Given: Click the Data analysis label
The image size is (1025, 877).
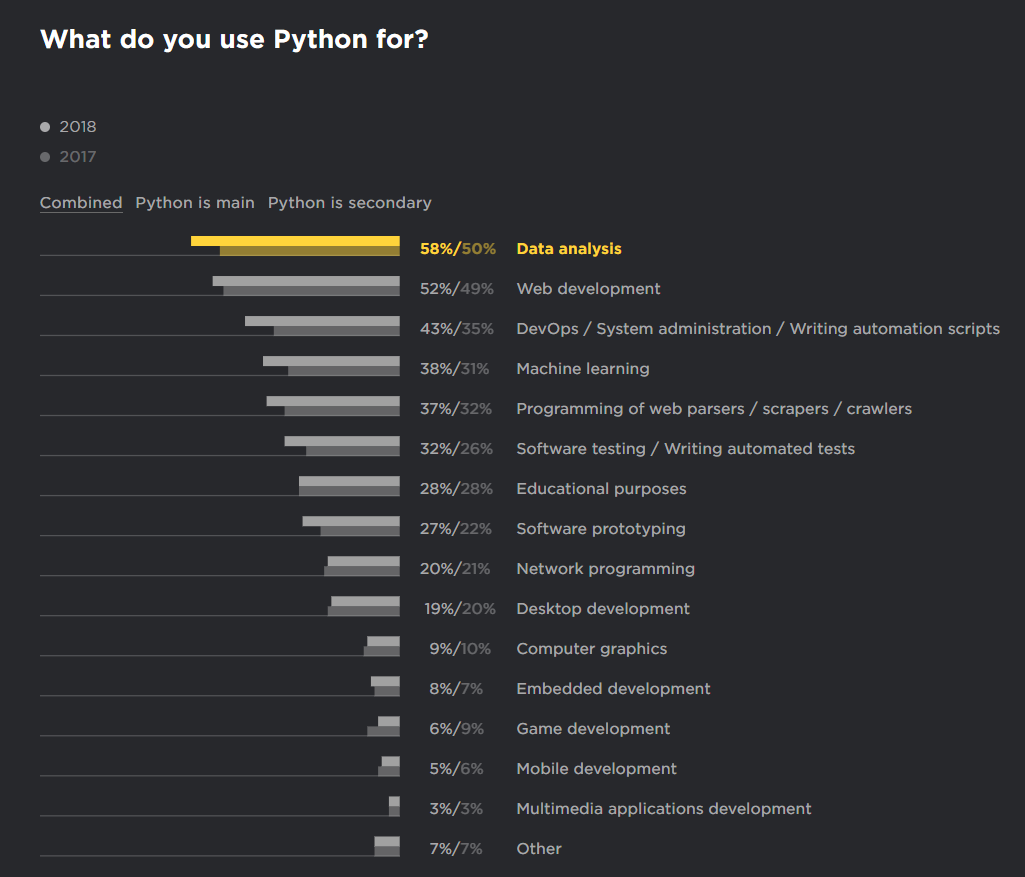Looking at the screenshot, I should [568, 249].
